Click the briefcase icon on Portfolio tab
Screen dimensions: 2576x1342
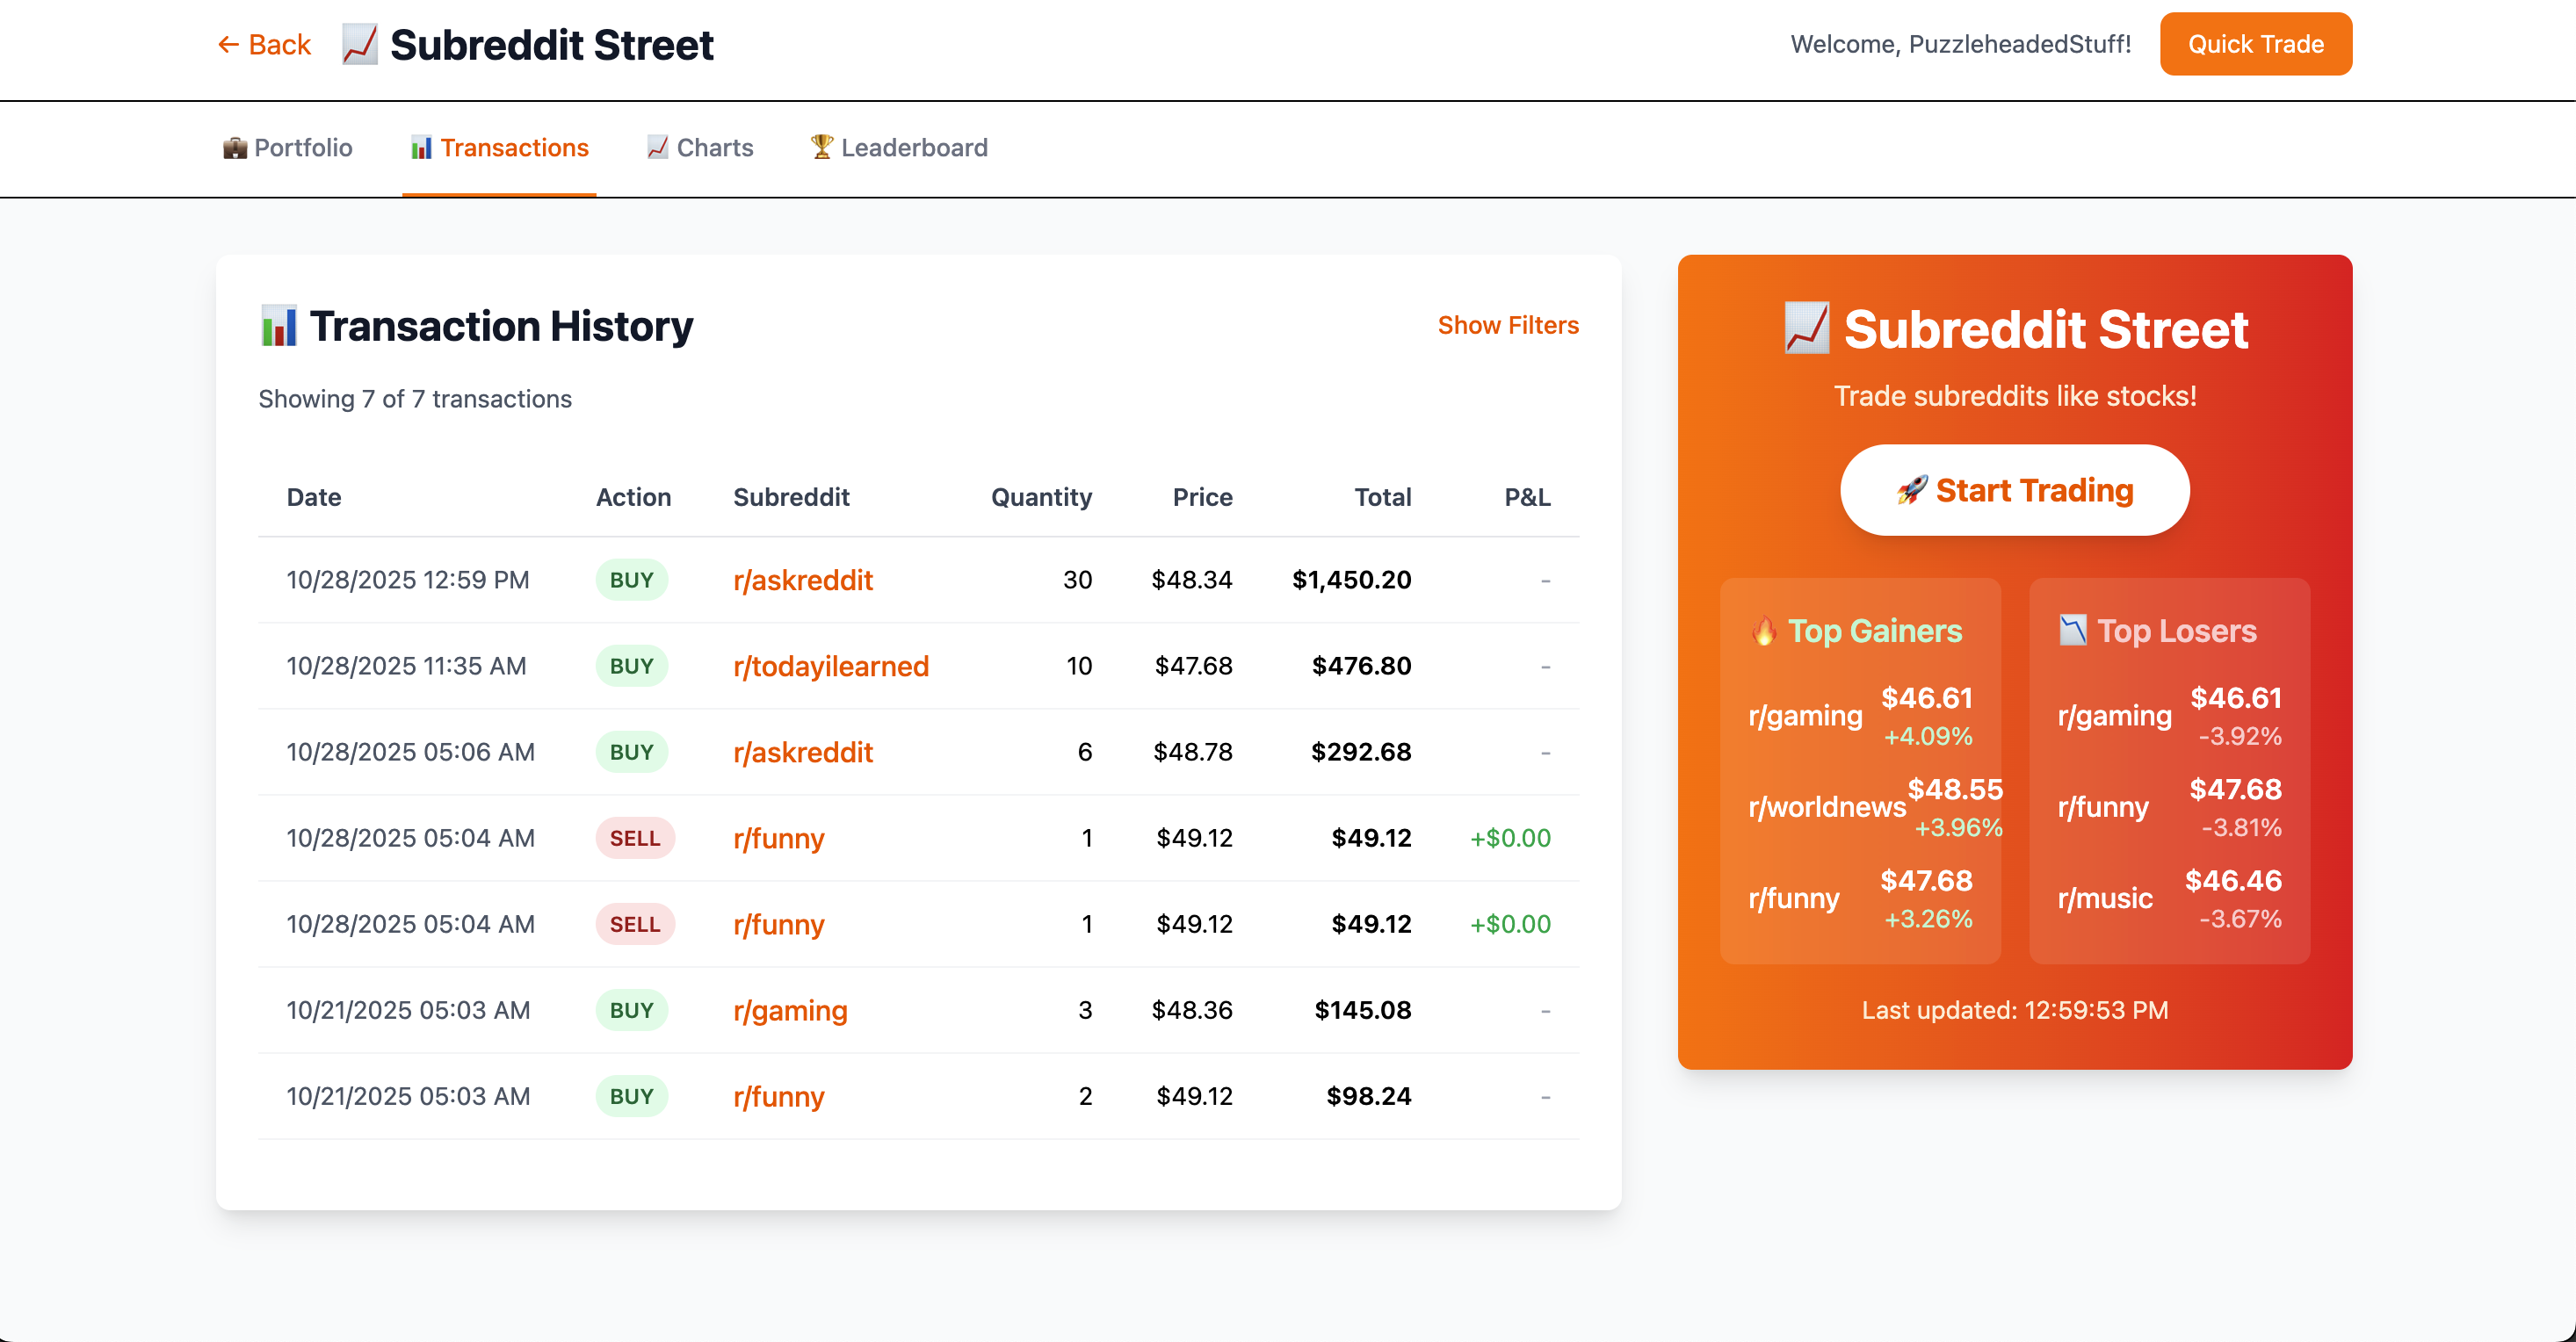[235, 148]
